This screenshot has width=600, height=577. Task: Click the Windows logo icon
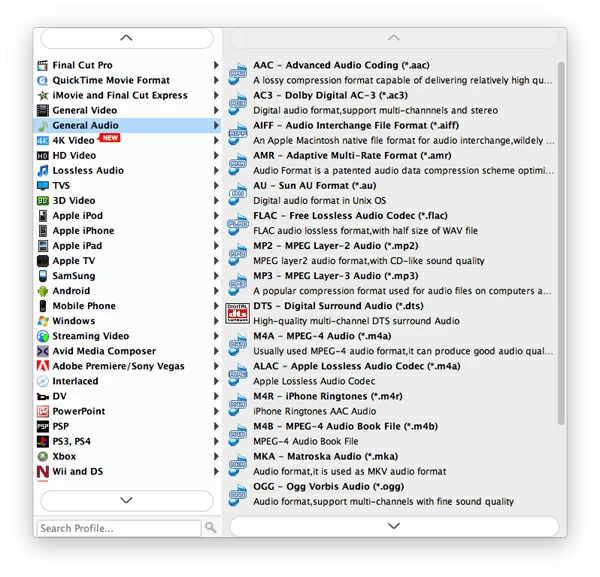point(43,321)
